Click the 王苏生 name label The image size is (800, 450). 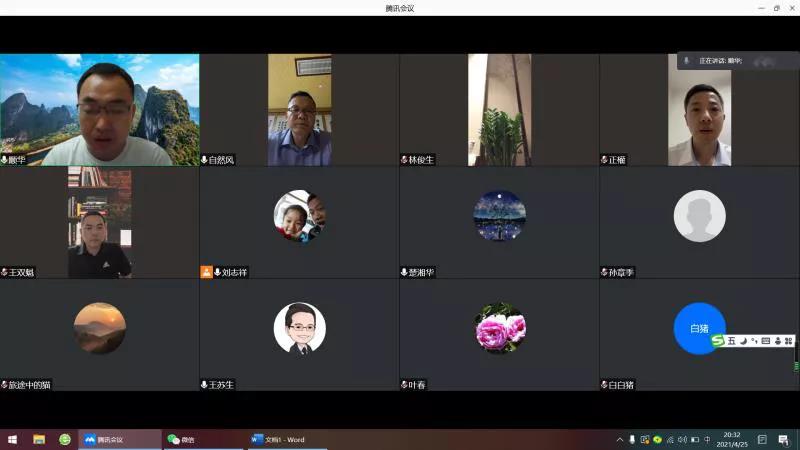221,385
